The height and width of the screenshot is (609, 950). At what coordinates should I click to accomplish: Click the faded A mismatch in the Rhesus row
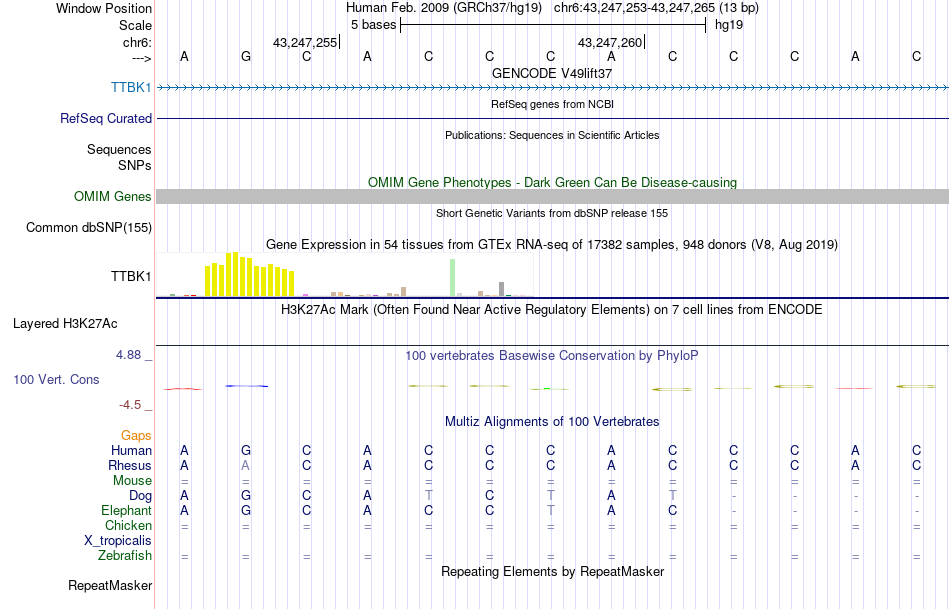[x=245, y=465]
